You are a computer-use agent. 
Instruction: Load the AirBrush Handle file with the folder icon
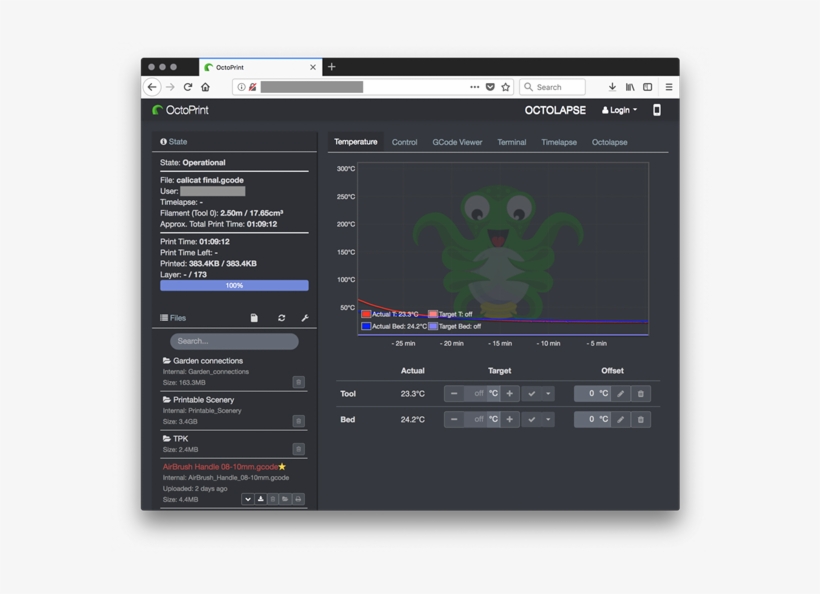285,499
